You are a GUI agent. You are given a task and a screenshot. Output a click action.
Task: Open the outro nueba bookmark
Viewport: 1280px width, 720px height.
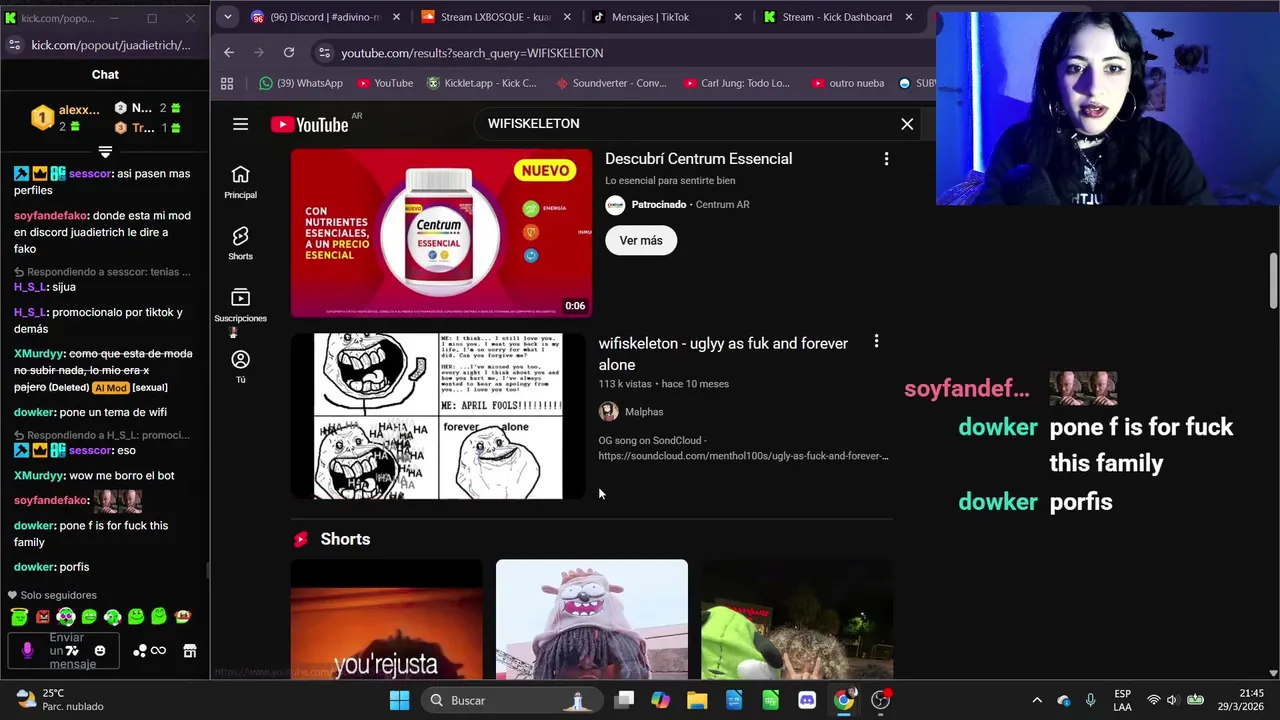pyautogui.click(x=848, y=83)
